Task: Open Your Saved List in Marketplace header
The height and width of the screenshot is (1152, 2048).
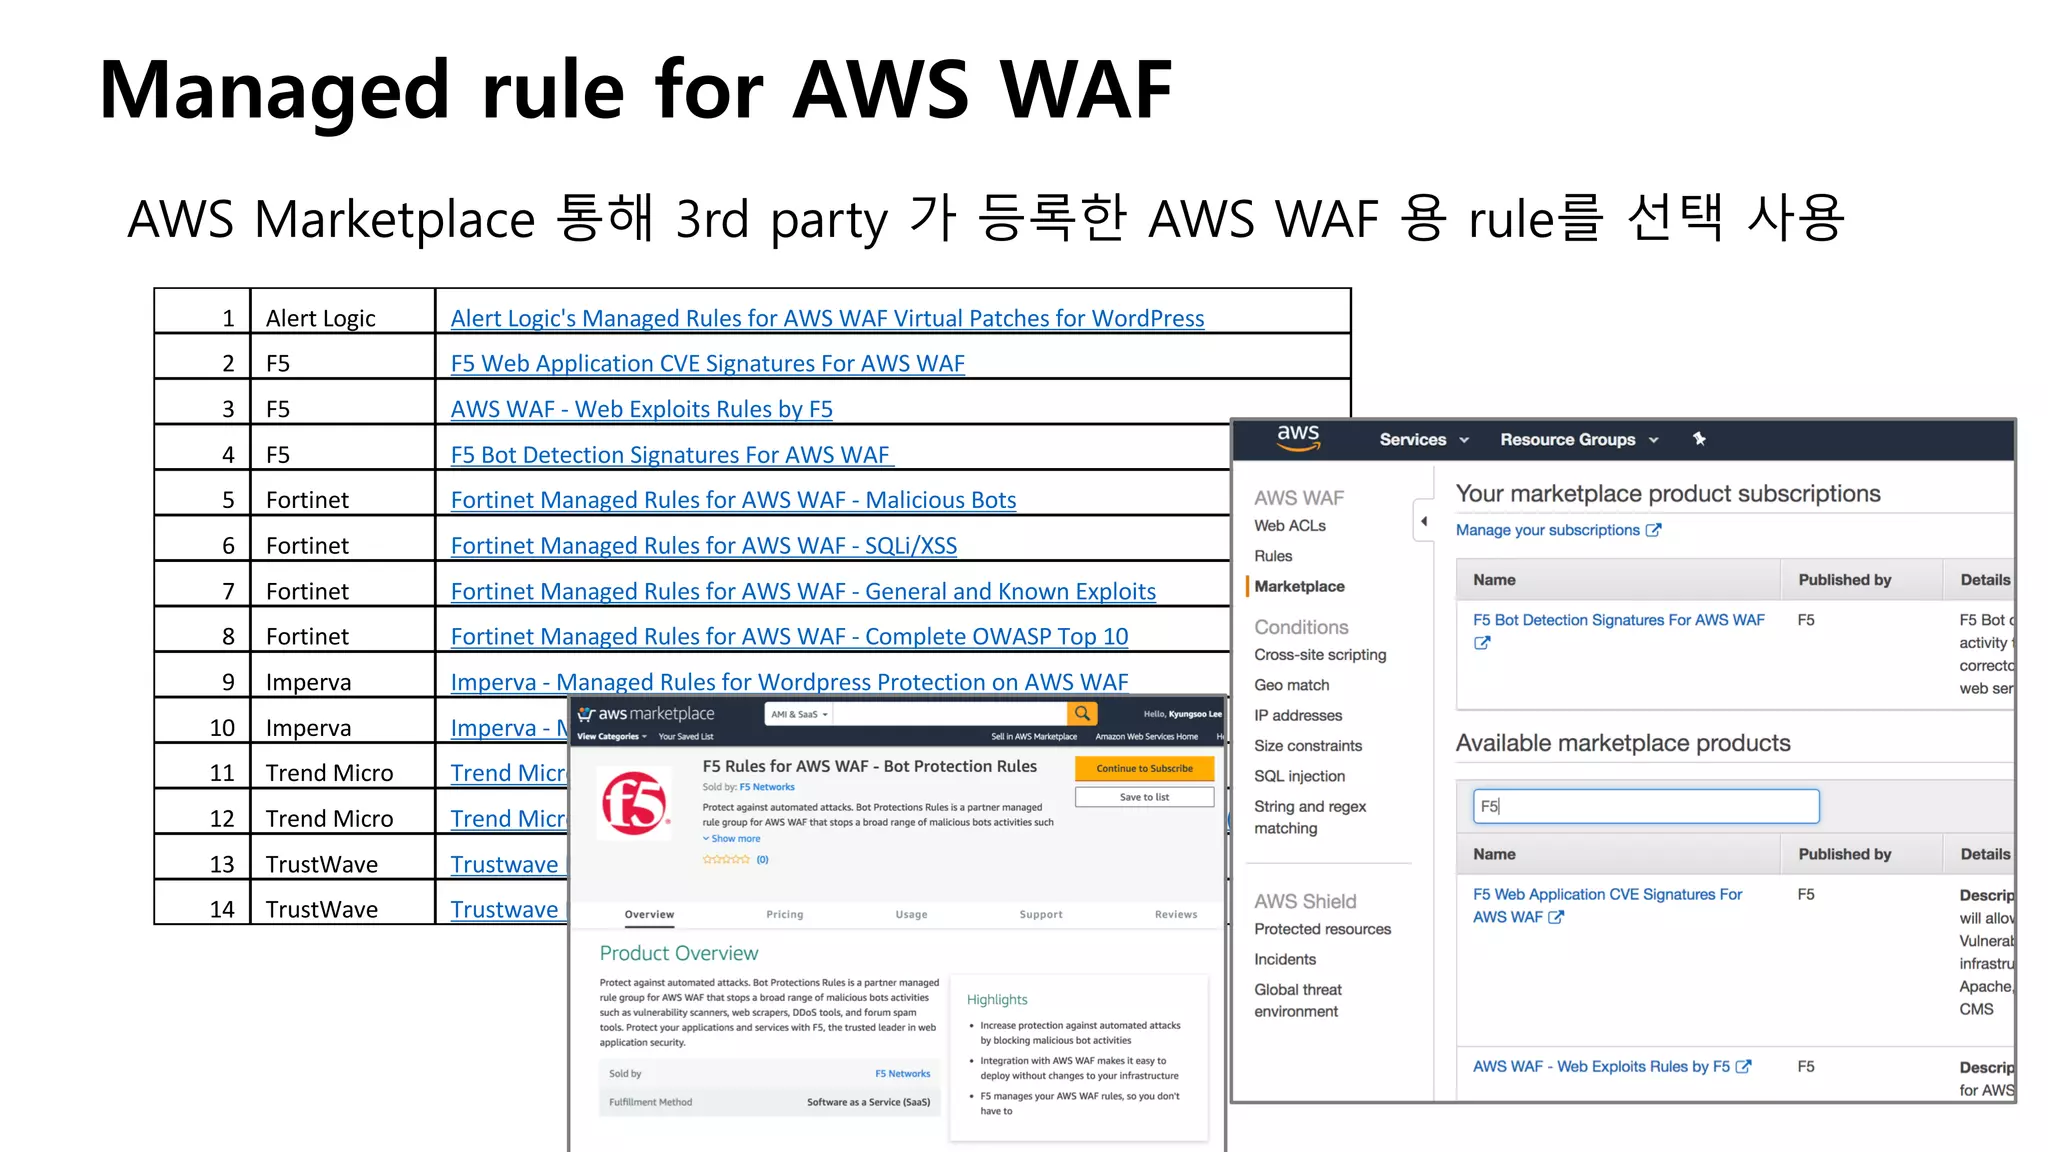Action: (x=686, y=737)
